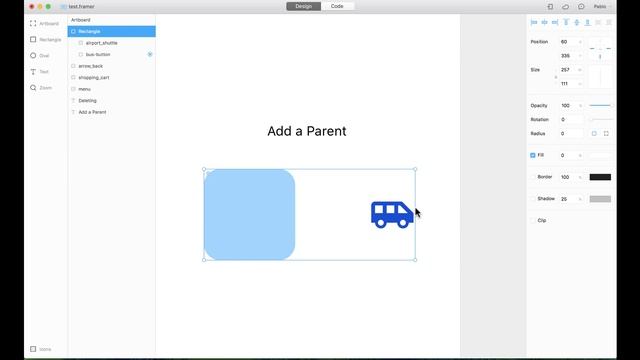Click the align left icon
The image size is (640, 360).
coord(534,22)
